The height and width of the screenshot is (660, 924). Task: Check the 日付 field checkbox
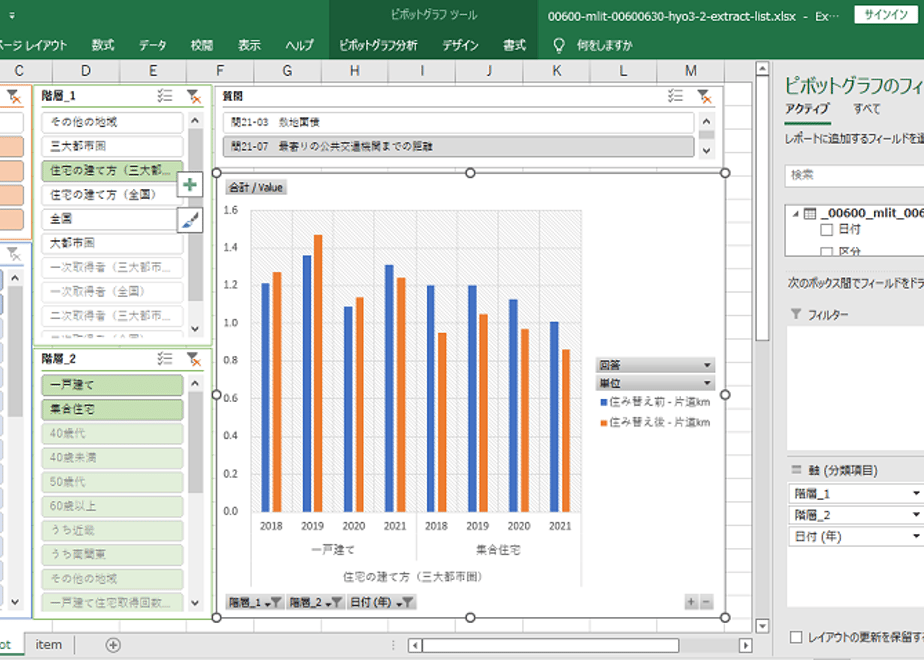(827, 229)
